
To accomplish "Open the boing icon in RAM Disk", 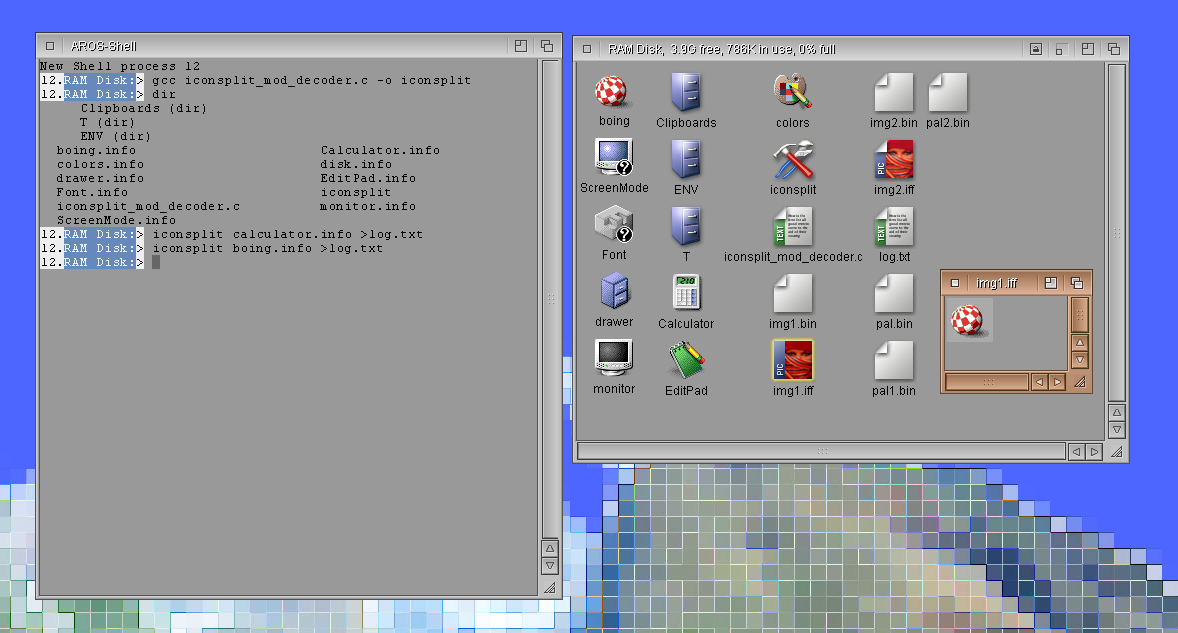I will [614, 93].
